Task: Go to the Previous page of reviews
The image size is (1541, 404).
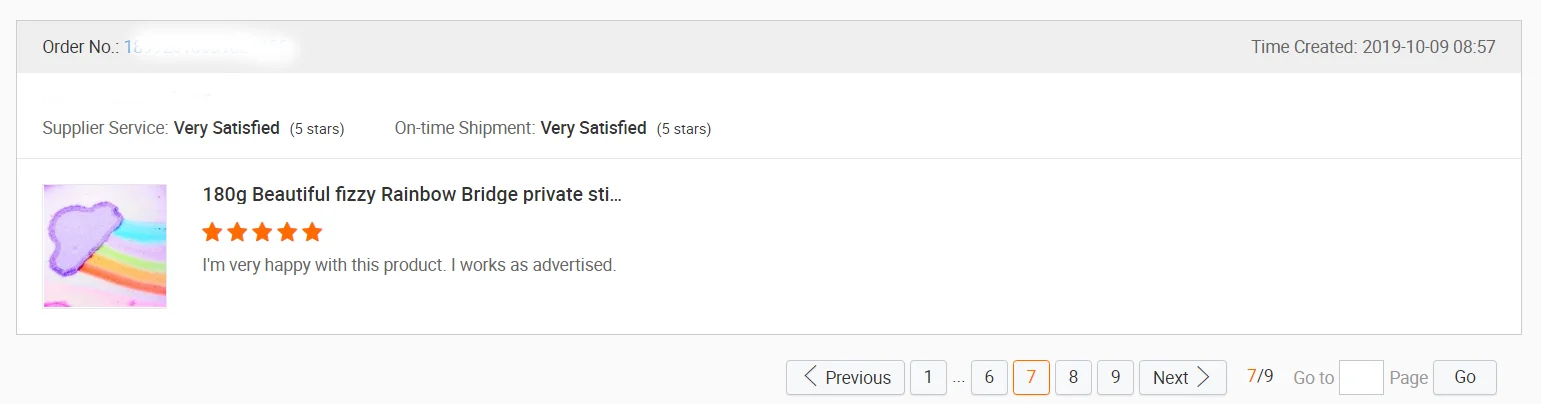Action: click(845, 377)
